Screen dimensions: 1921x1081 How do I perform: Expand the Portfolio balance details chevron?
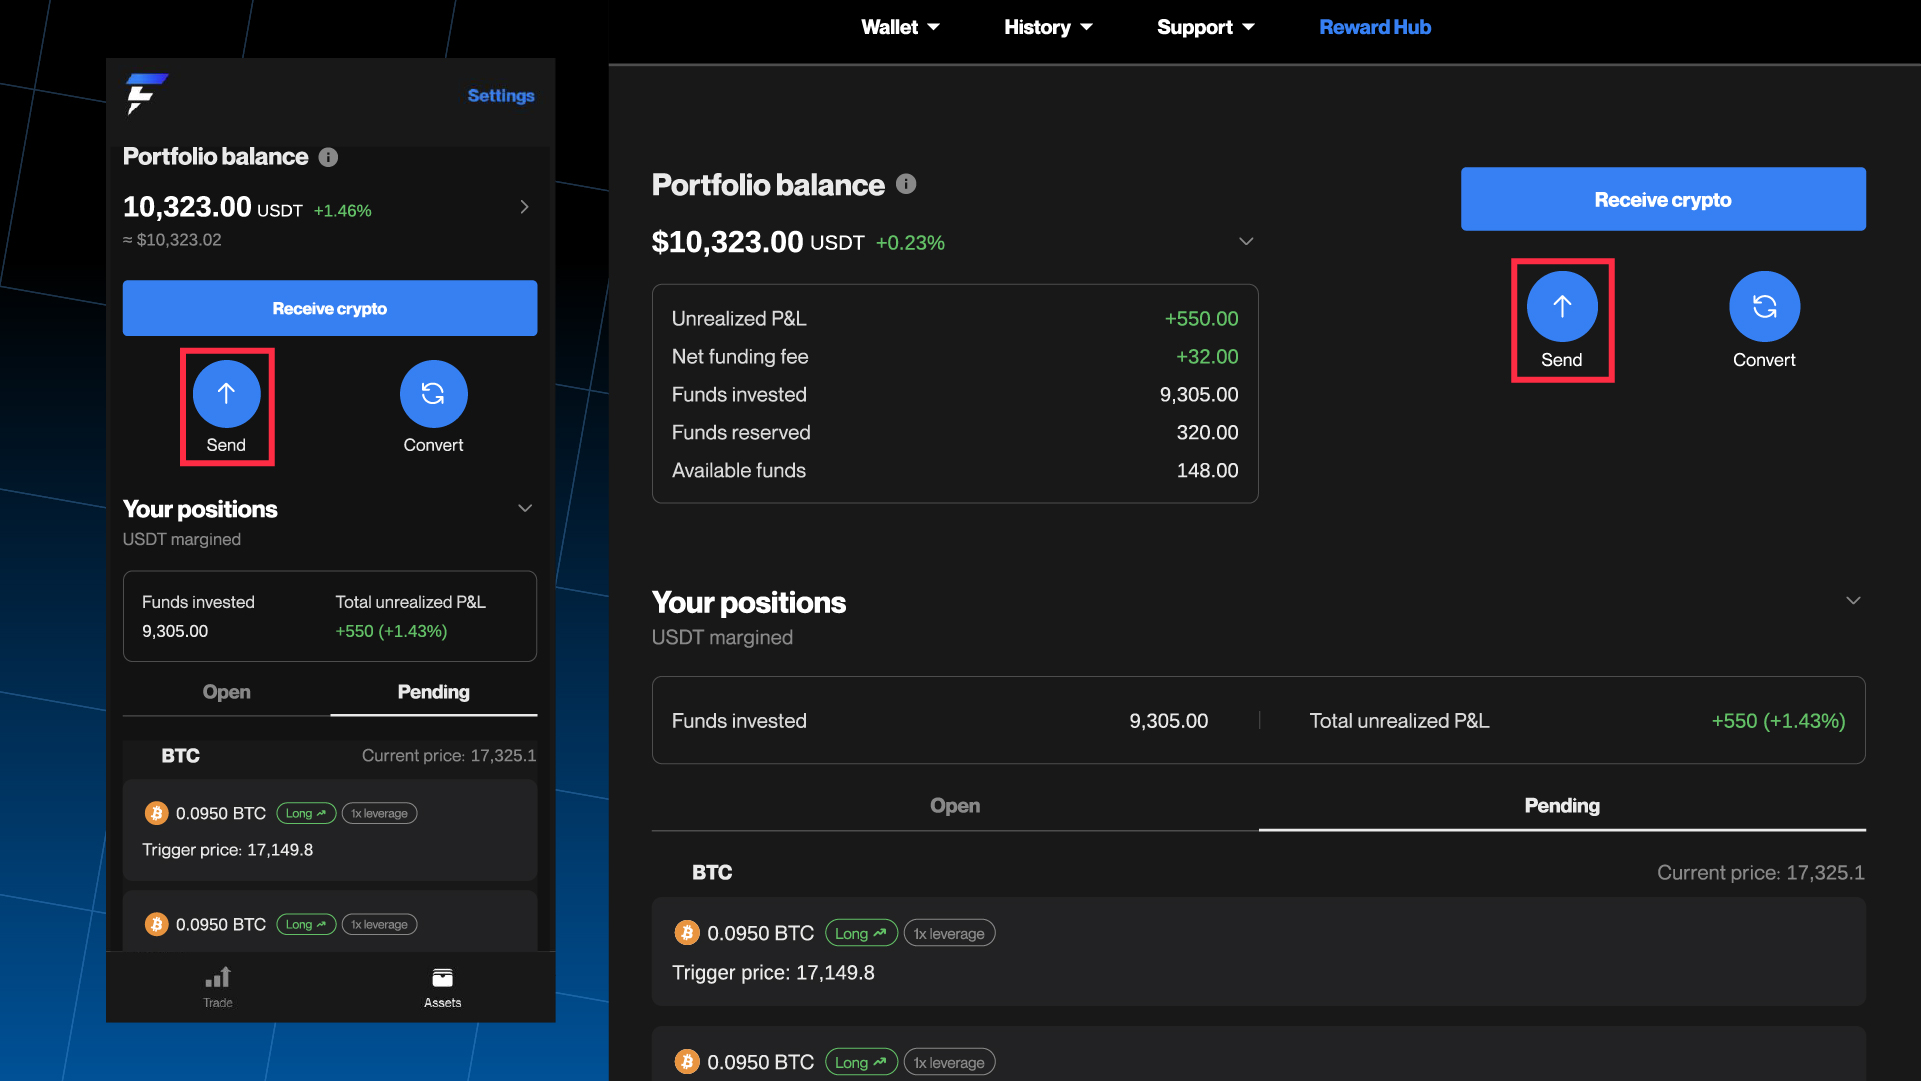click(1246, 241)
